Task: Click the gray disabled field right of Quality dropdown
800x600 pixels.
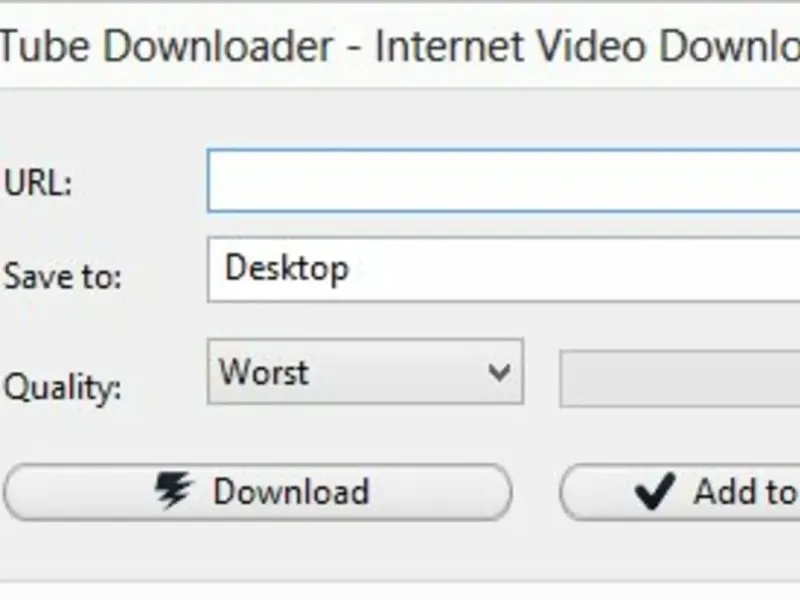Action: coord(680,379)
